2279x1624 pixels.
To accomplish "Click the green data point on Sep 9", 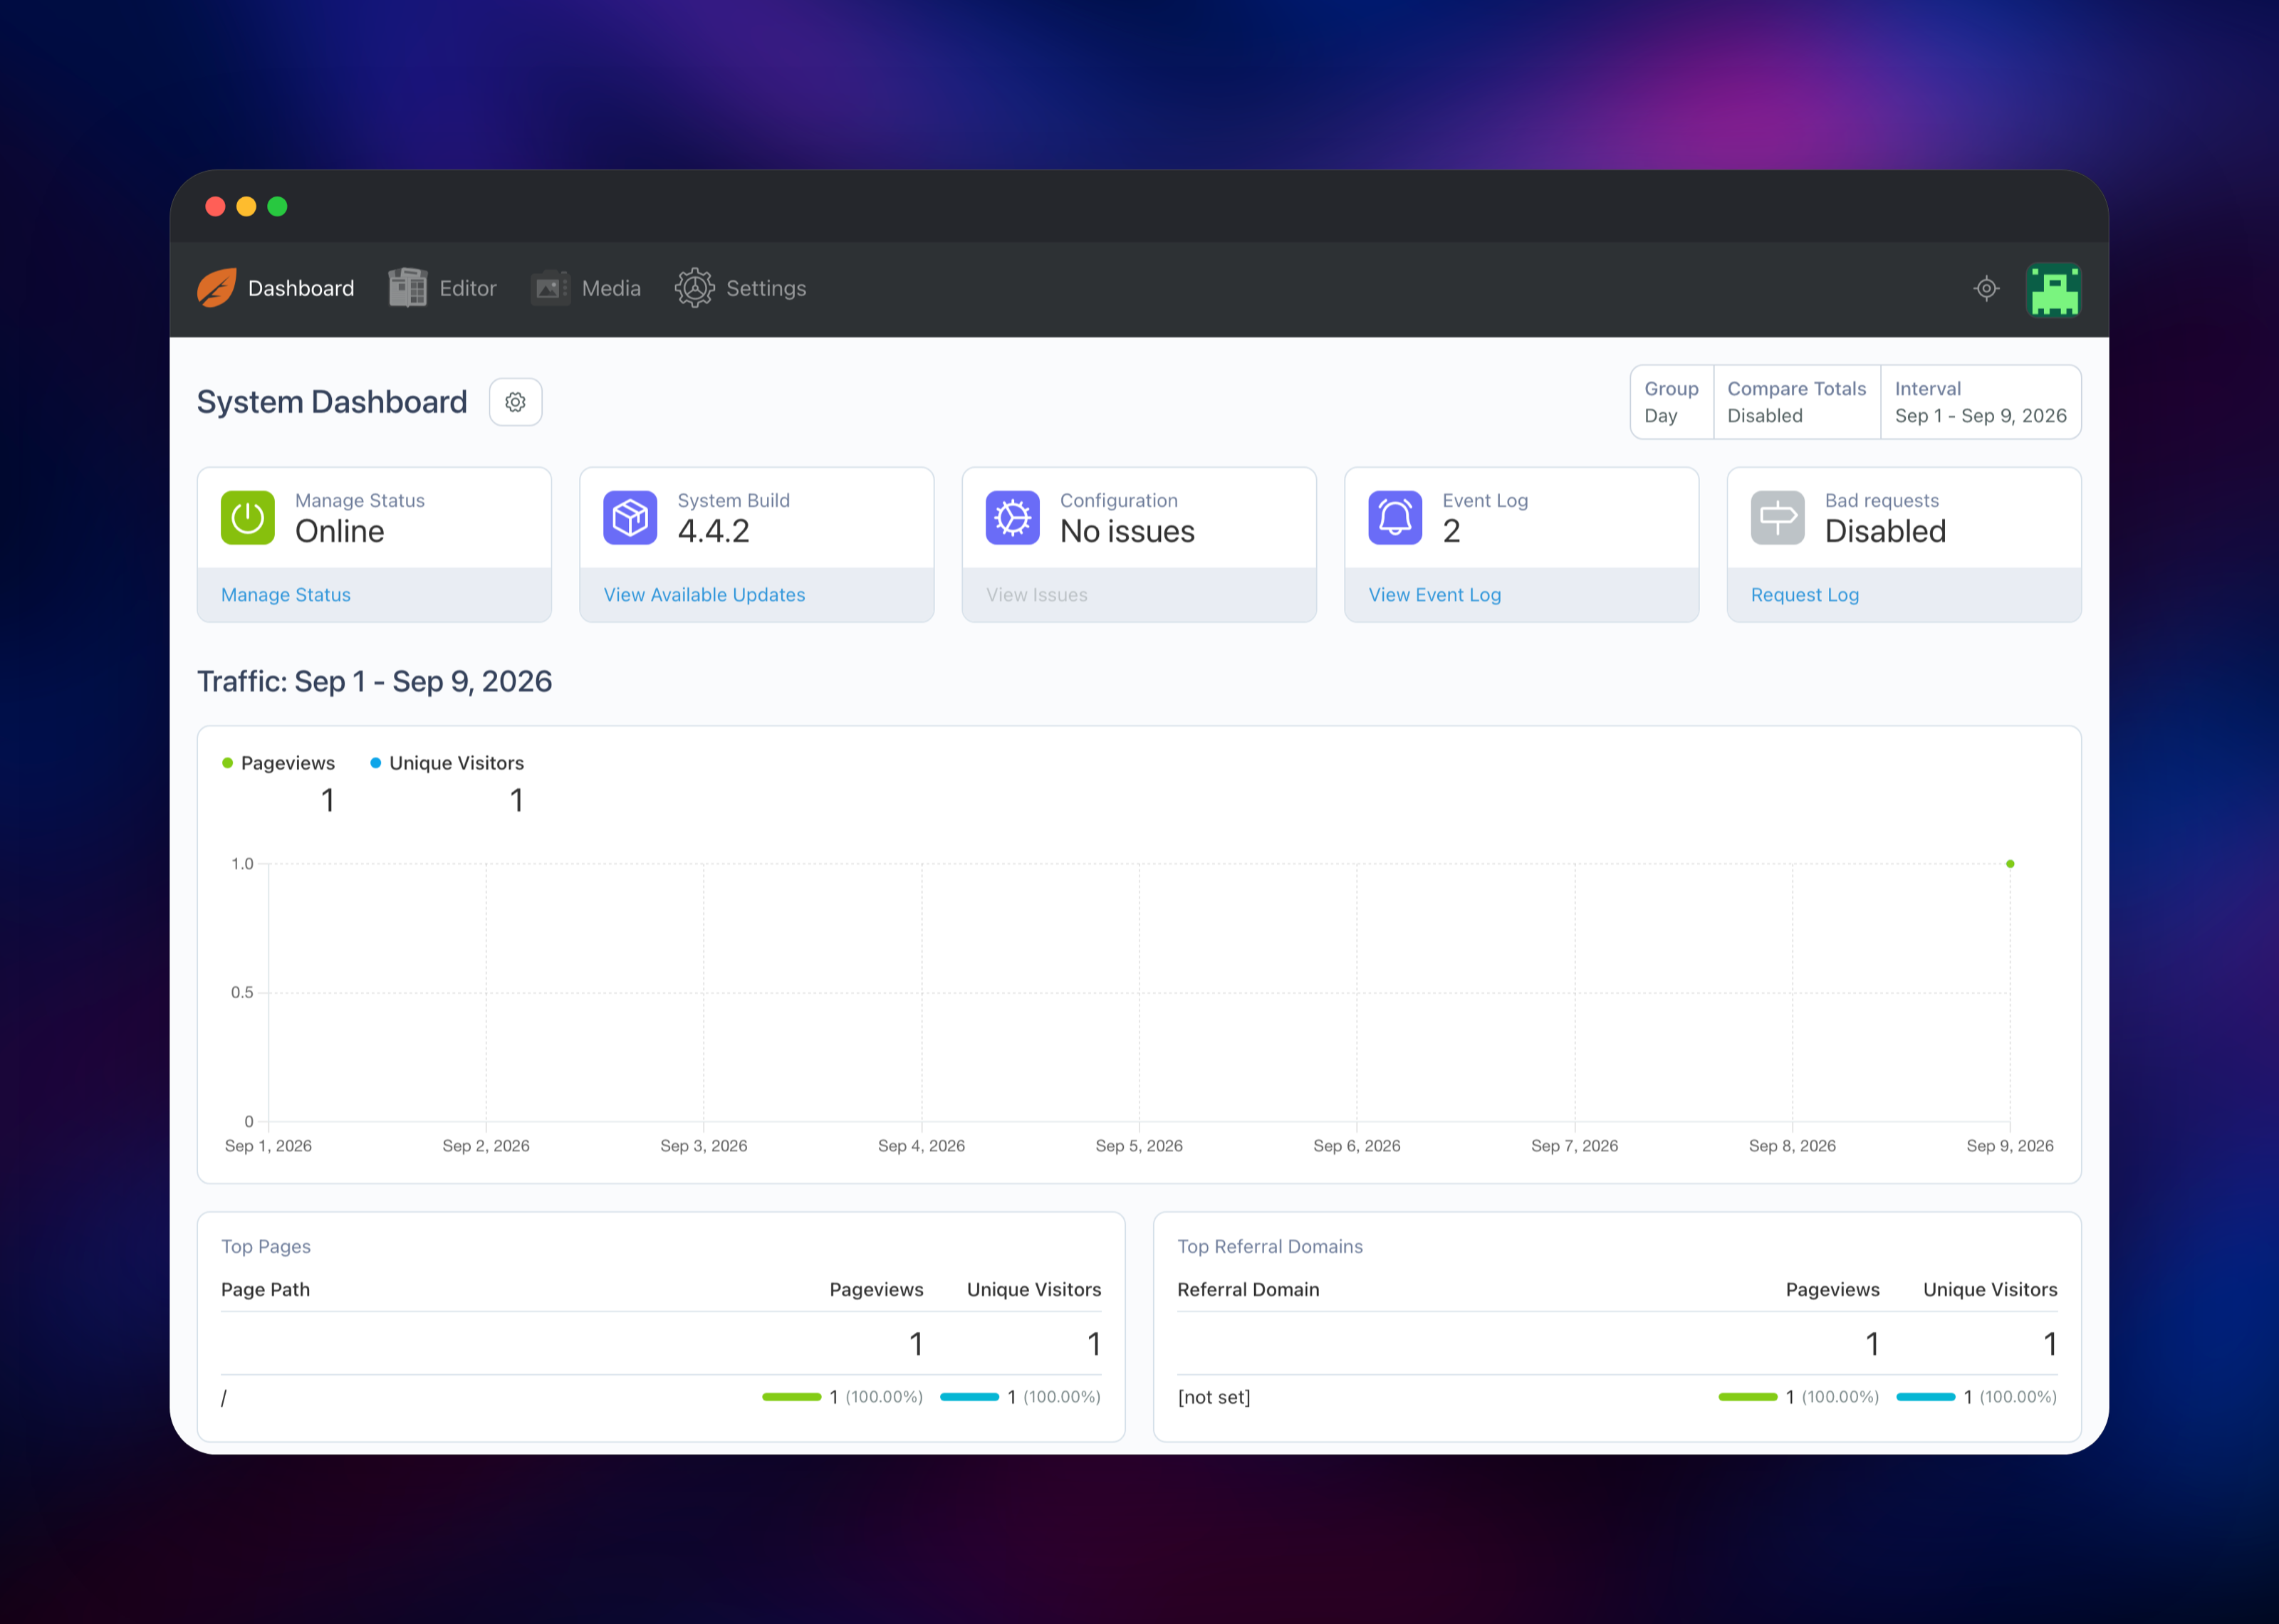I will (x=2010, y=864).
